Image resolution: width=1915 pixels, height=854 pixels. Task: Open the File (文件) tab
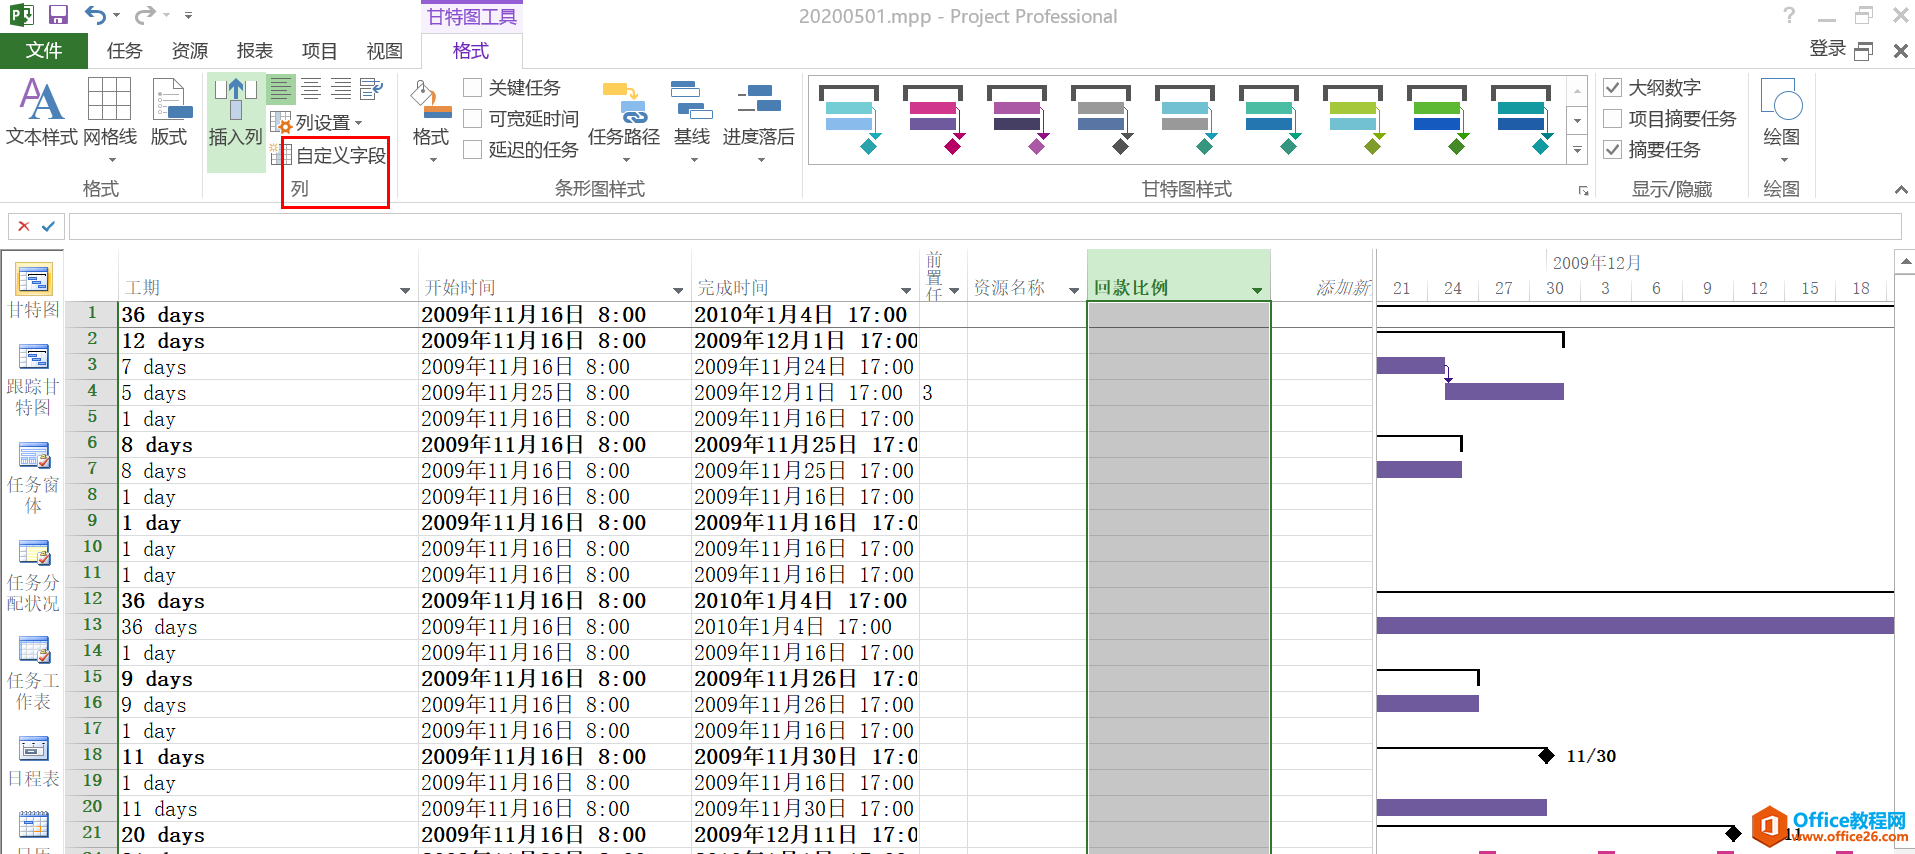pyautogui.click(x=44, y=51)
